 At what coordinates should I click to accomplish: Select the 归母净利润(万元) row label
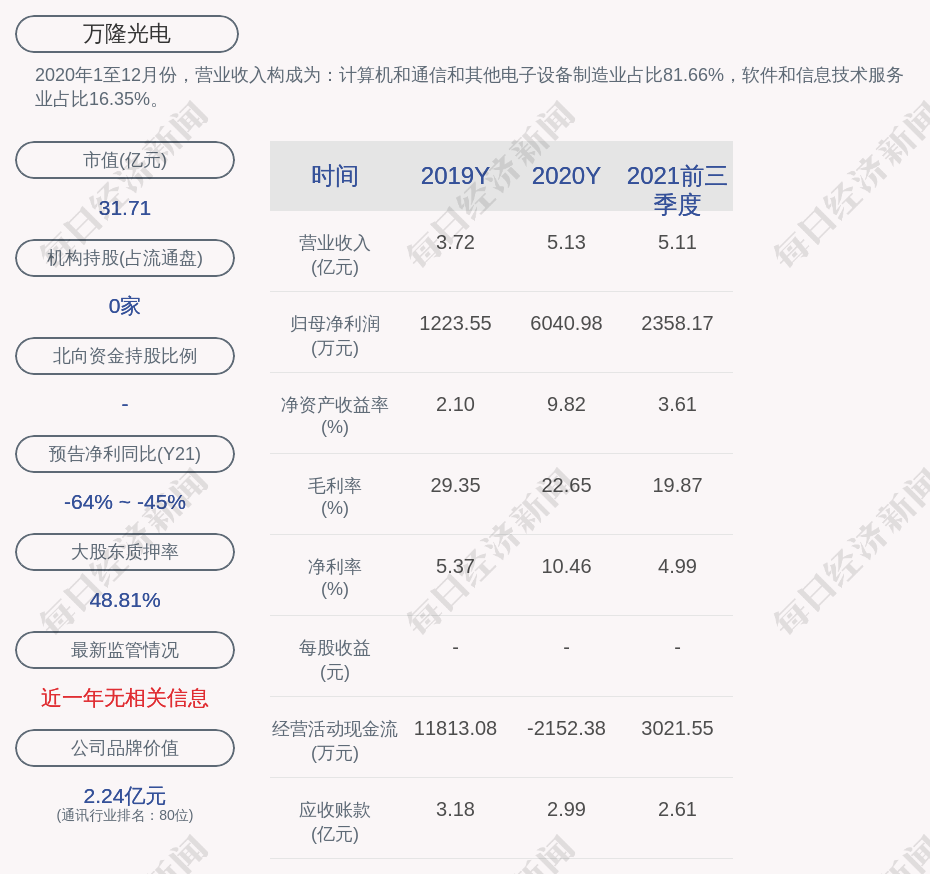pos(335,336)
